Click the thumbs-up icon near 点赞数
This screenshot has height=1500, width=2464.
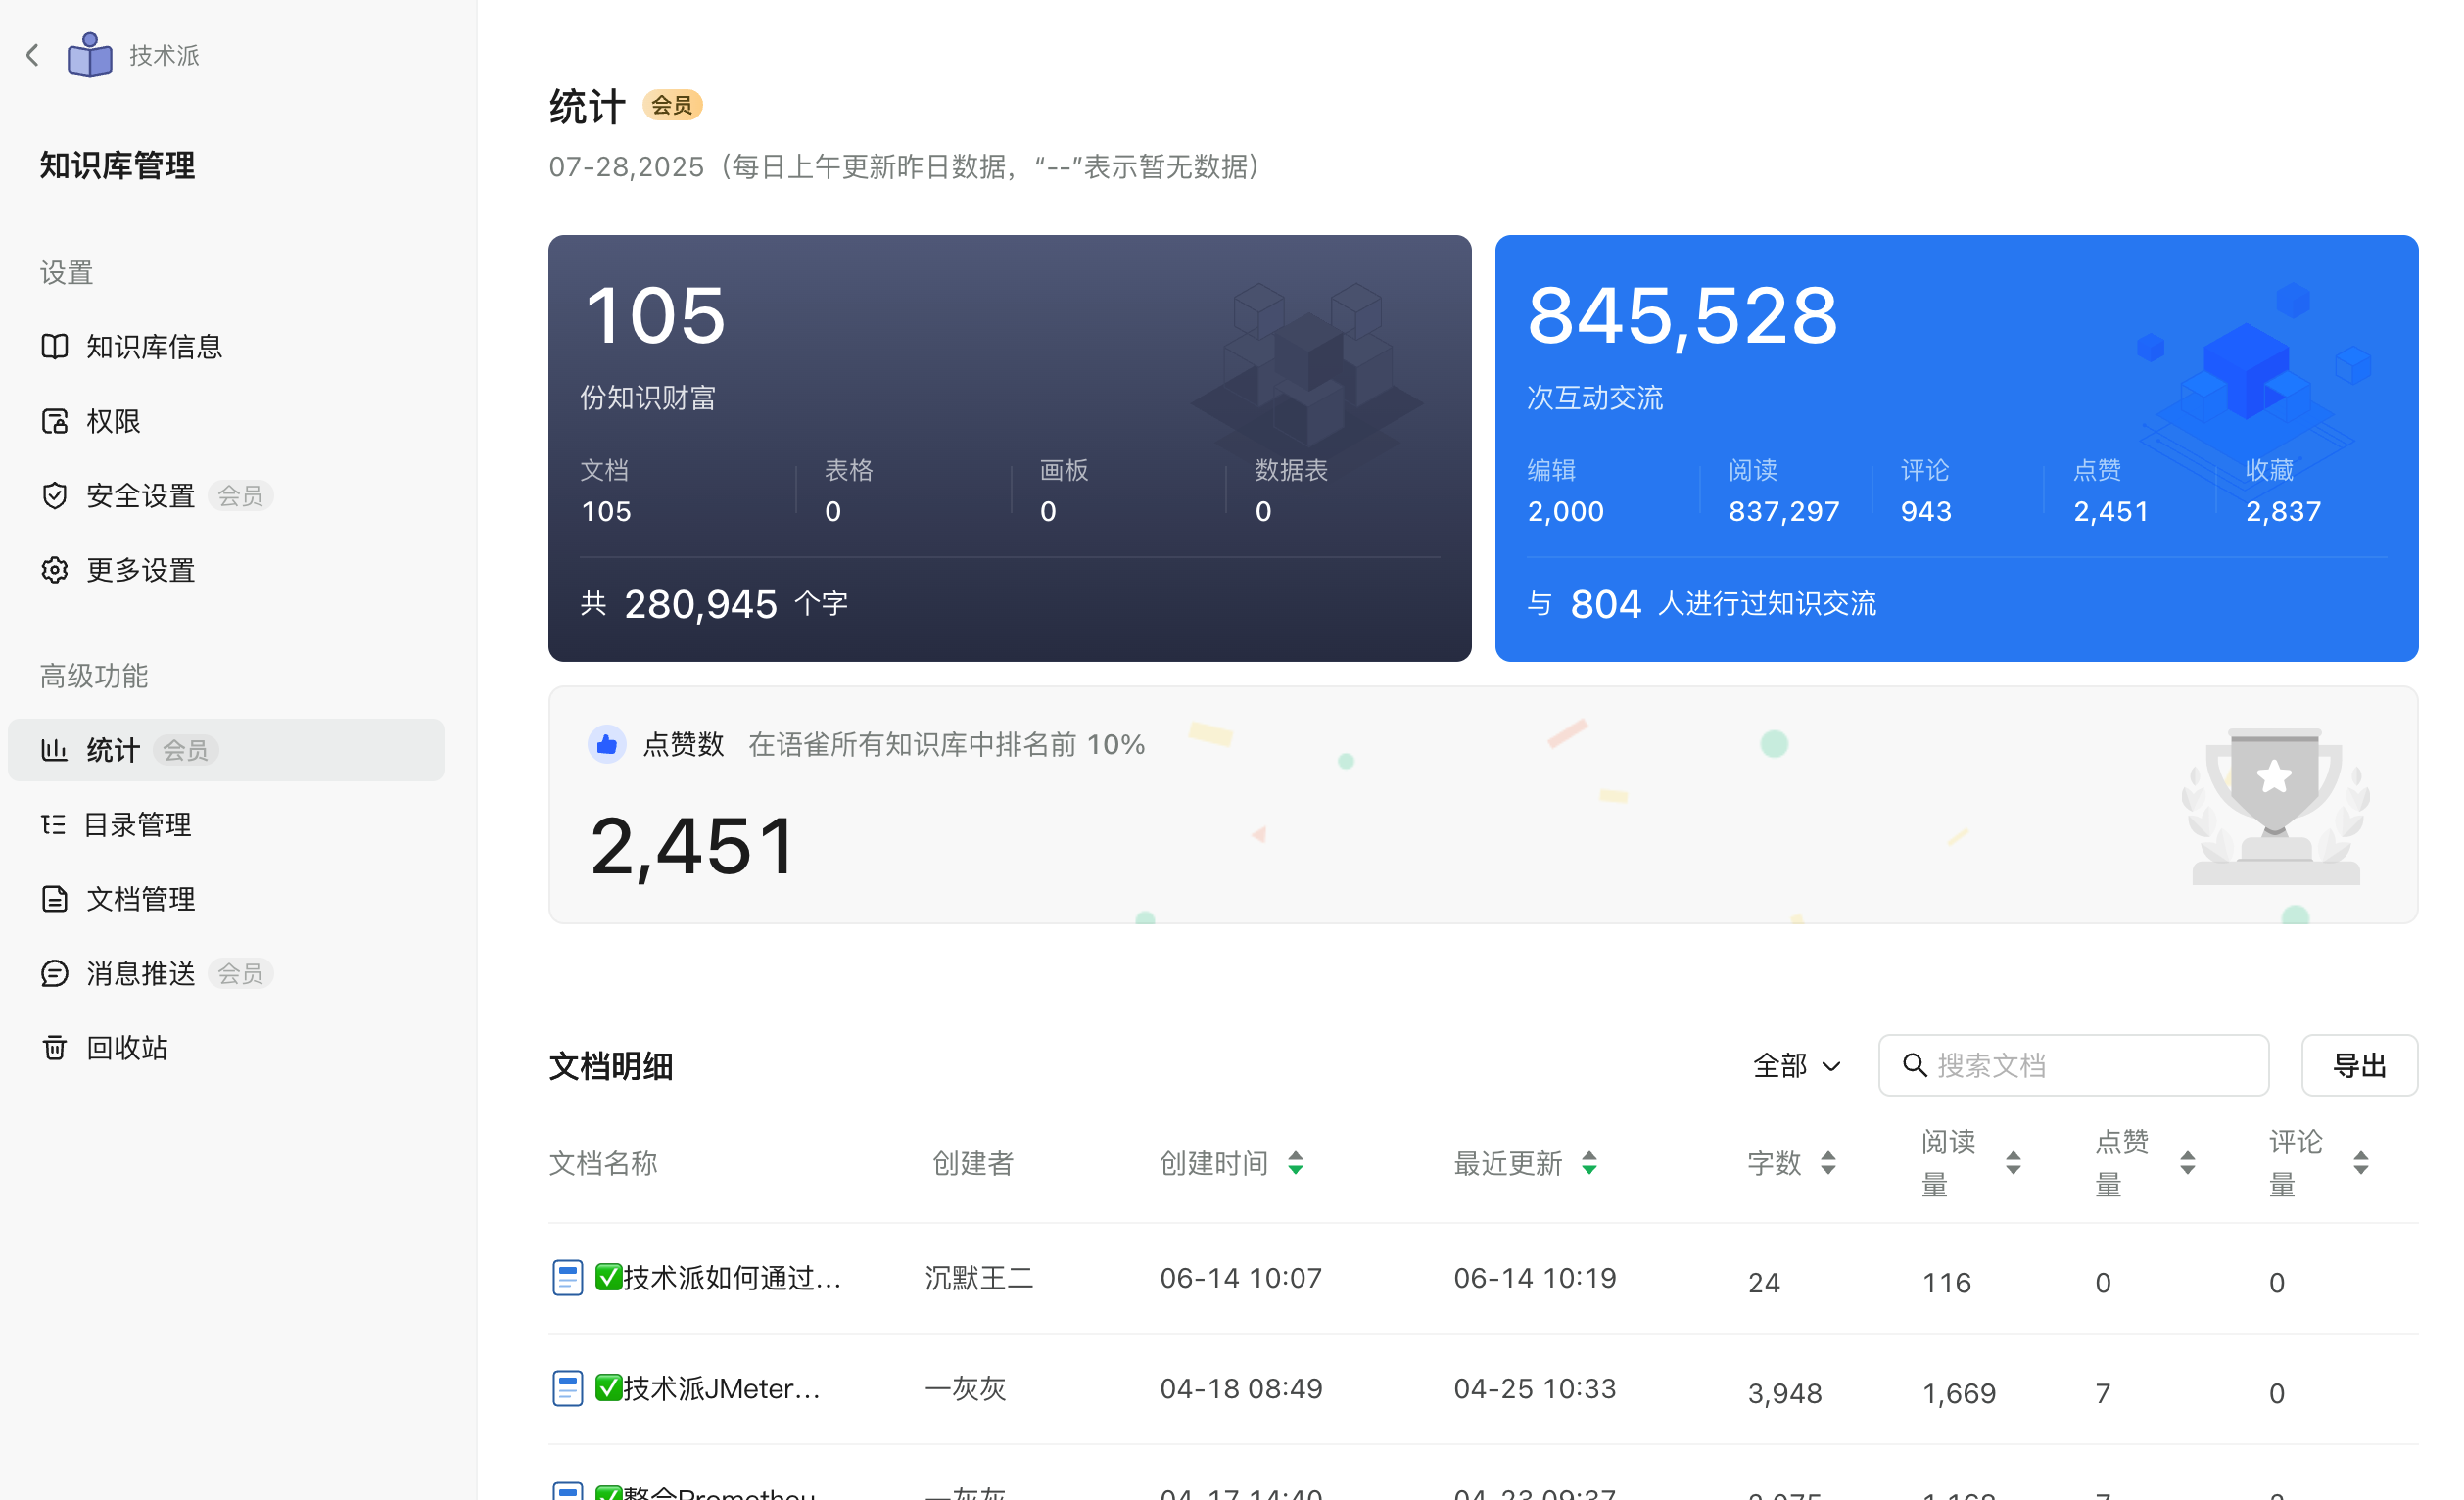pos(607,743)
